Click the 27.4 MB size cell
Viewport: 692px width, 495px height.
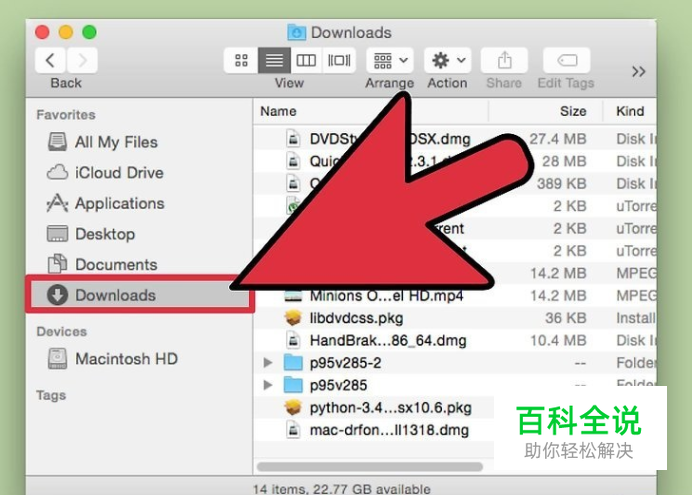558,139
